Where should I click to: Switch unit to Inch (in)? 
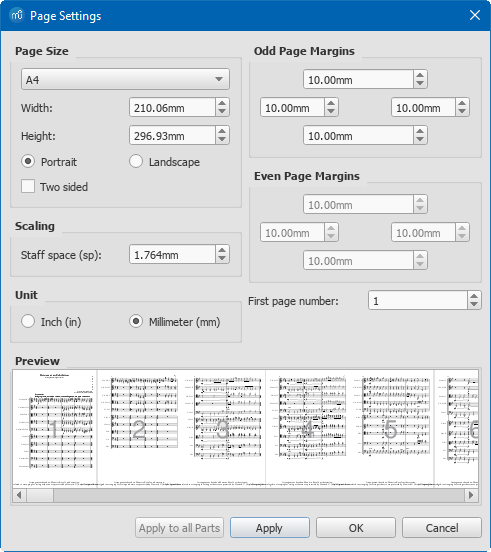pos(51,322)
